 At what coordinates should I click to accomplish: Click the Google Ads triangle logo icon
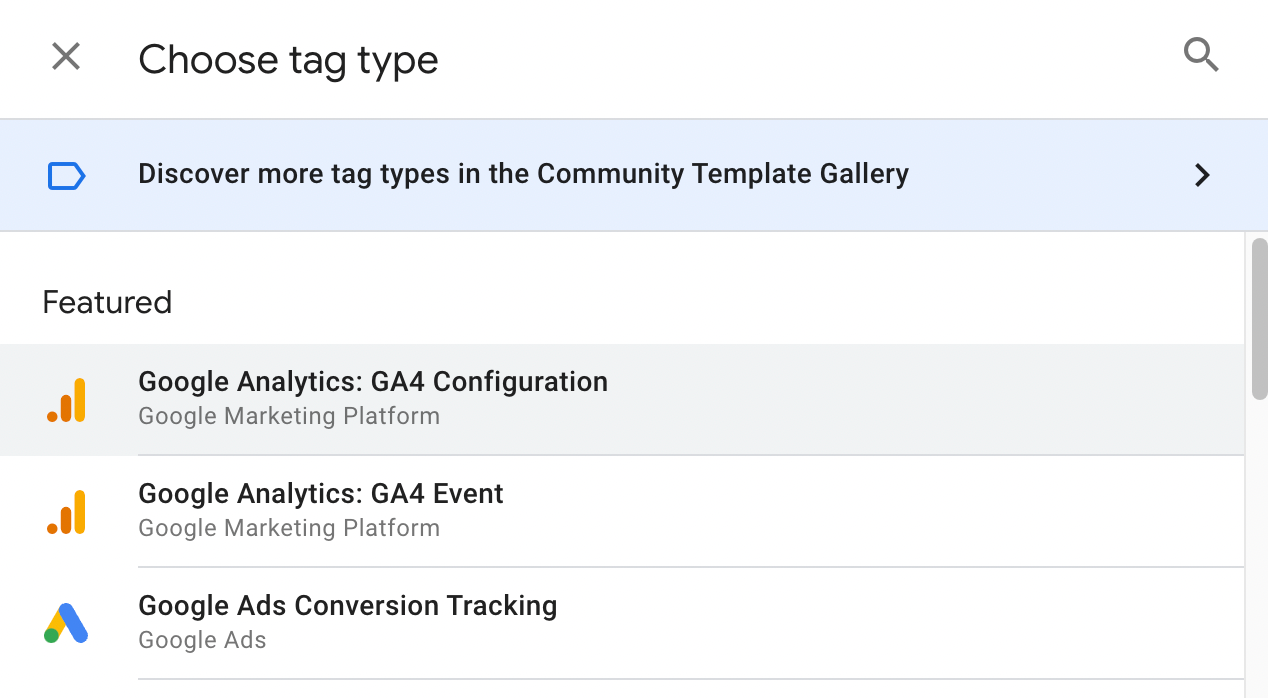click(x=66, y=623)
